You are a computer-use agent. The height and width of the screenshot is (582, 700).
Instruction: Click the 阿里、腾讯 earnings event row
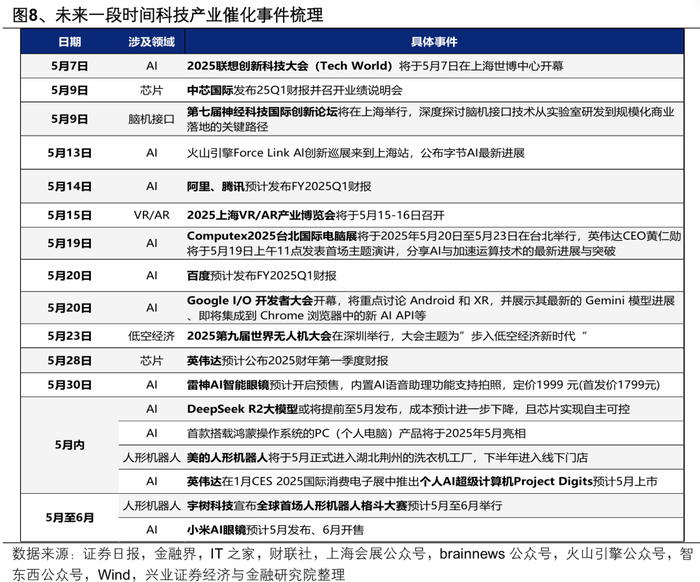(x=352, y=186)
